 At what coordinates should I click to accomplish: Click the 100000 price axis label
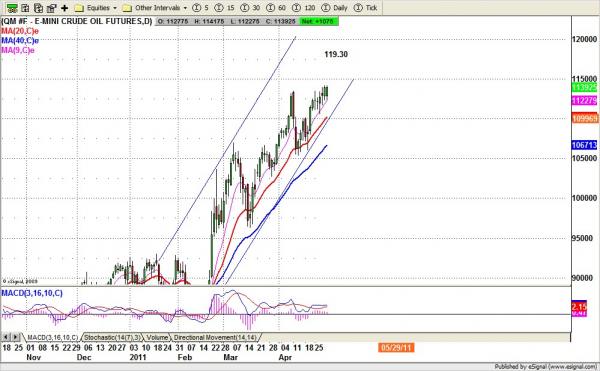point(584,198)
